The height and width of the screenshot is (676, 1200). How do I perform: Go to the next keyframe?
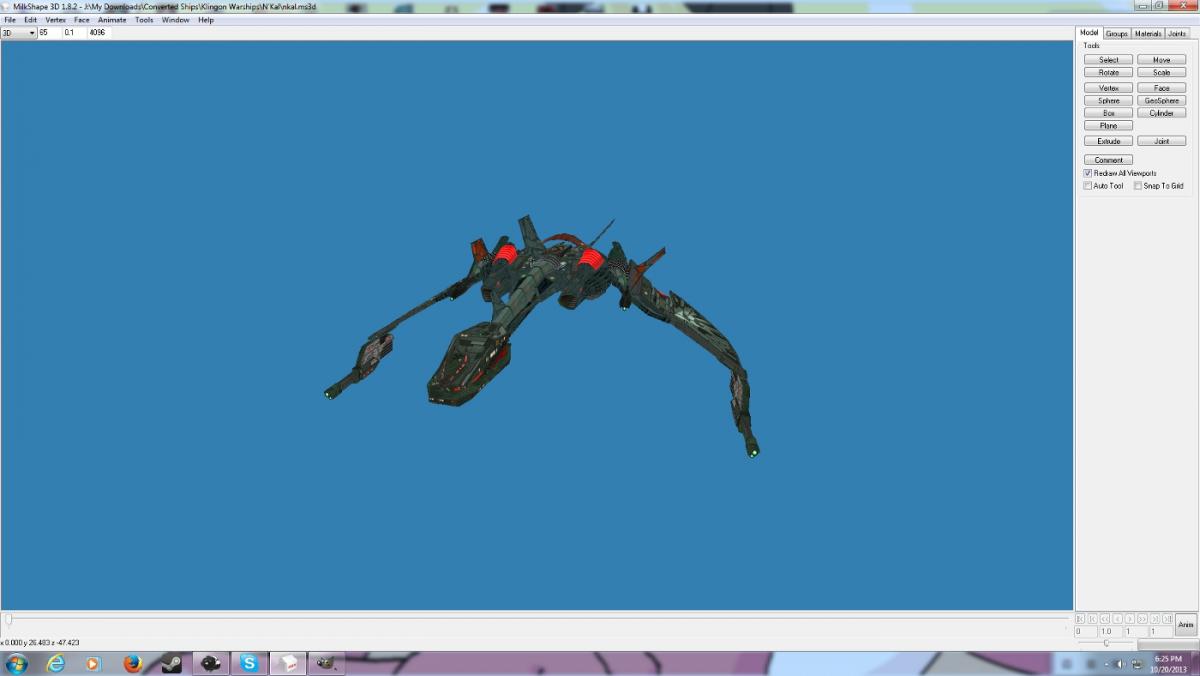(1155, 619)
